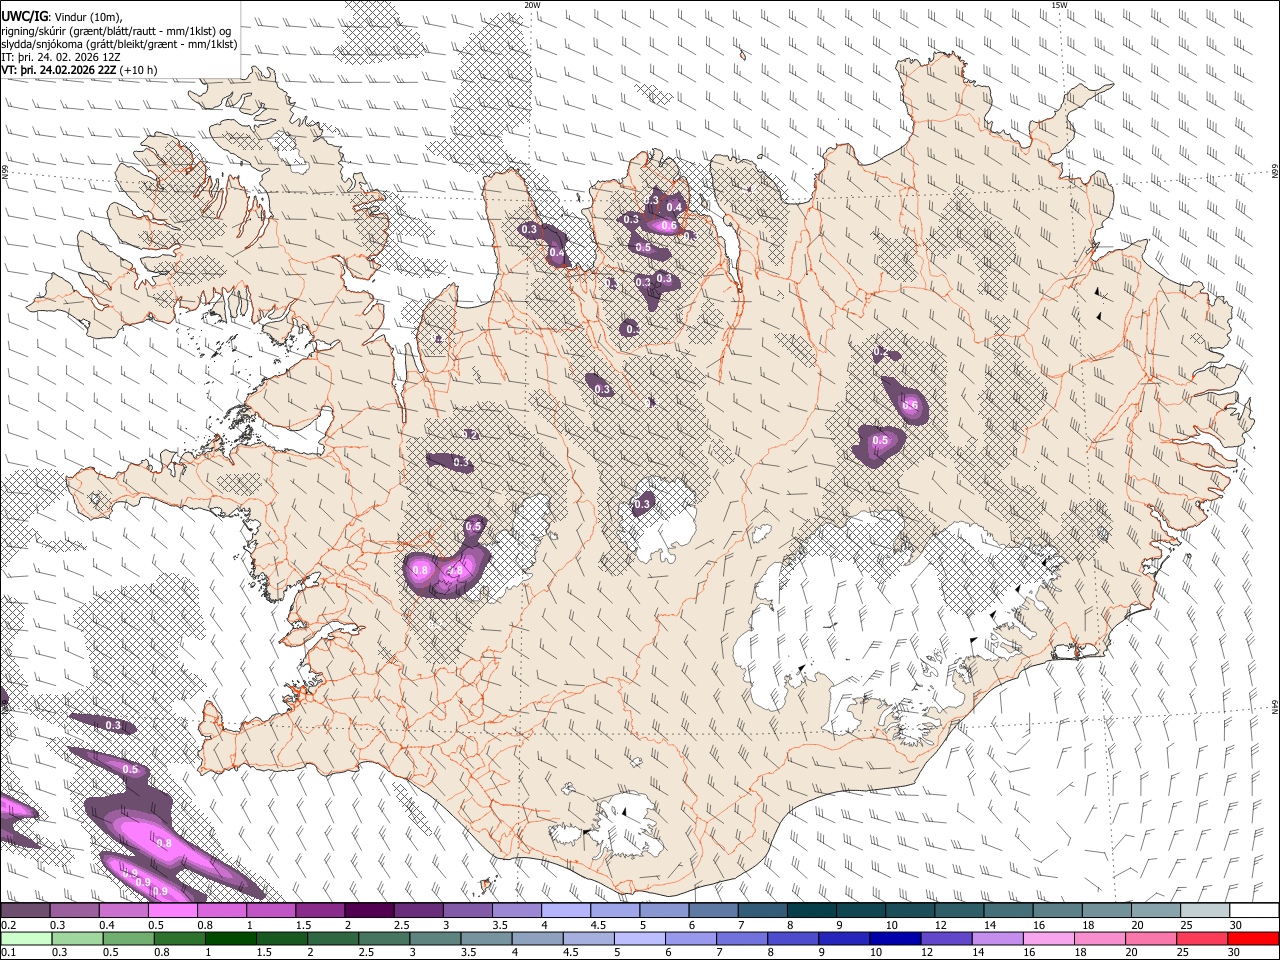The height and width of the screenshot is (960, 1280).
Task: Click the top-row legend swatch between 3 and 3.5
Action: coord(467,911)
